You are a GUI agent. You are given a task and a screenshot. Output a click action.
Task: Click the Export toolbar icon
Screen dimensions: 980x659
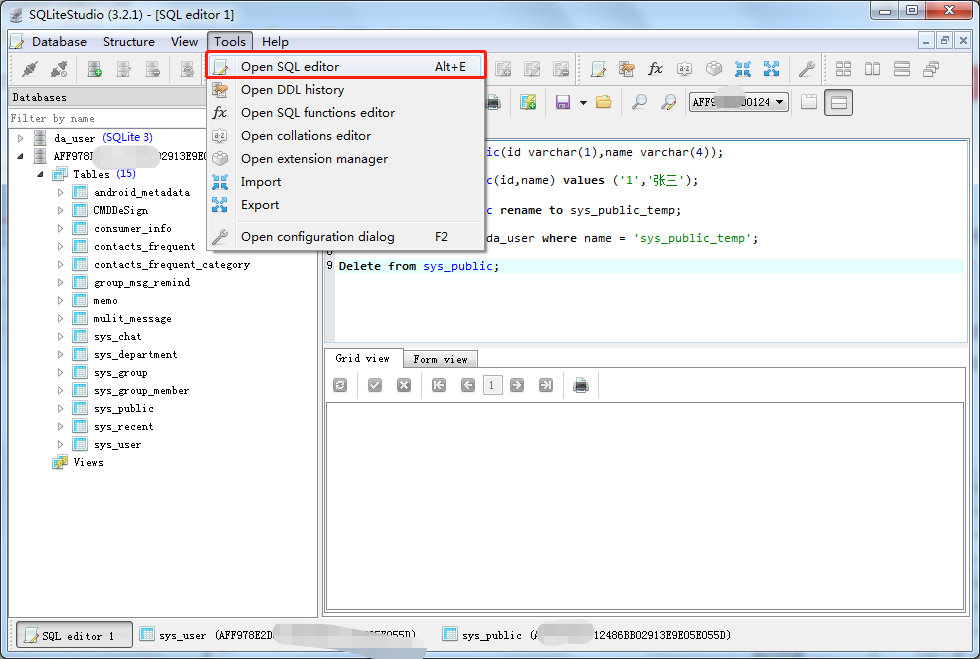click(771, 69)
